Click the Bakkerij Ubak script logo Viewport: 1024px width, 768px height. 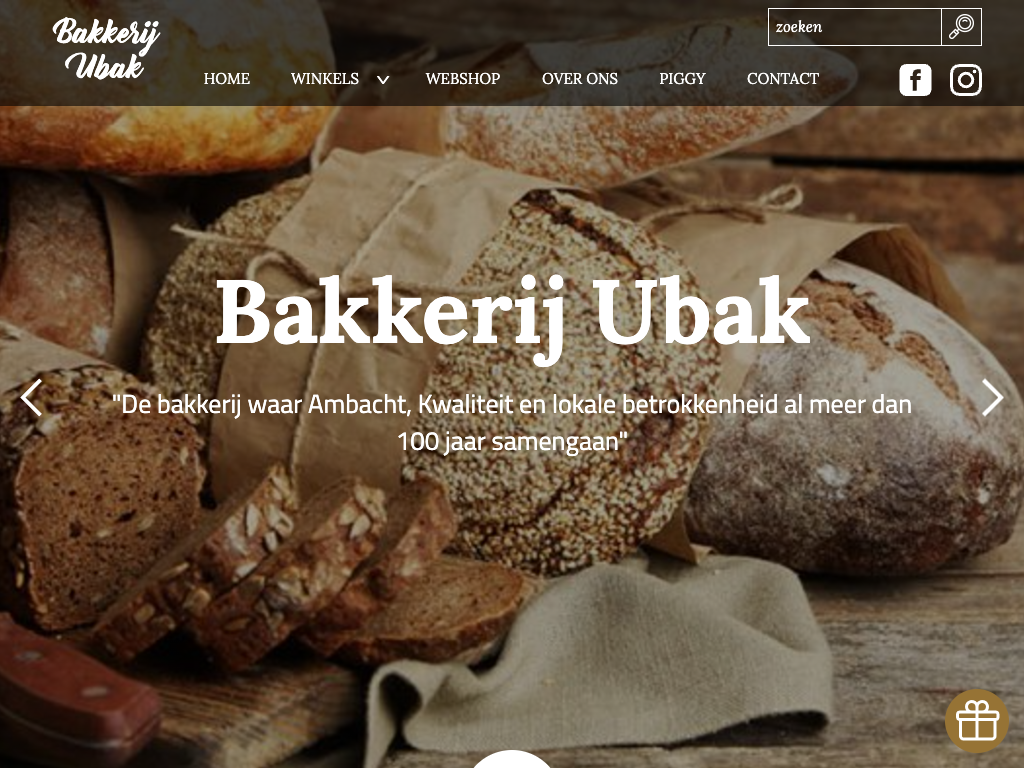click(106, 48)
